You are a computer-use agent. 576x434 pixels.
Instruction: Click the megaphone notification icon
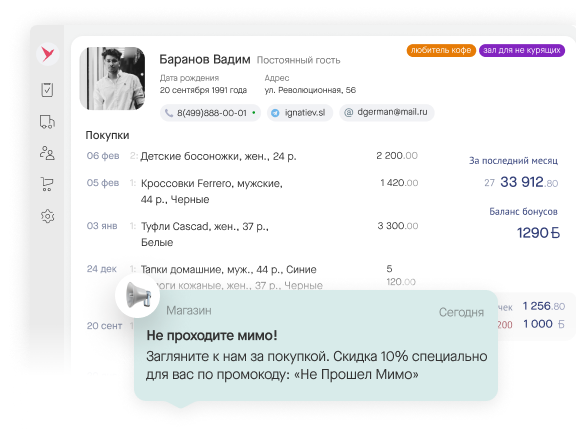138,295
